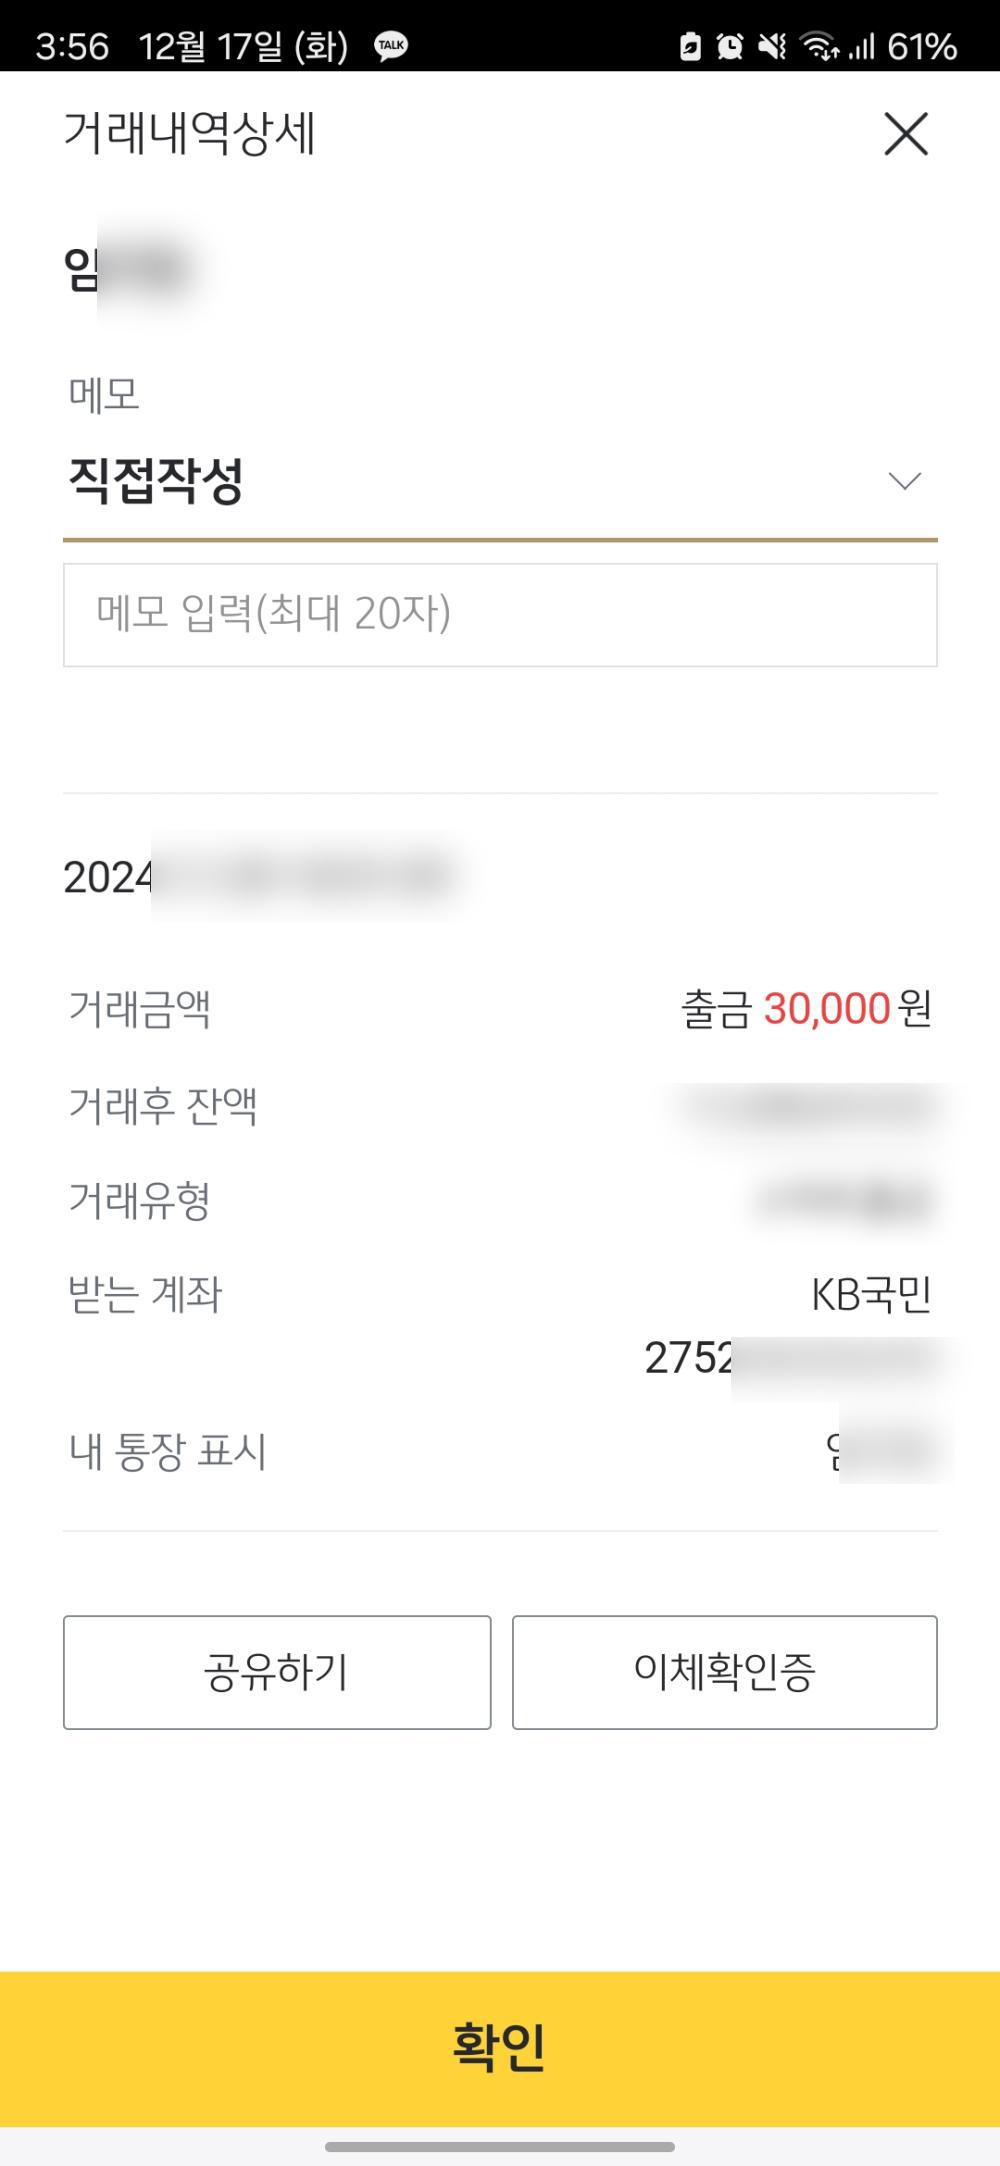Viewport: 1000px width, 2166px height.
Task: Tap the Wi-Fi status icon
Action: [x=819, y=46]
